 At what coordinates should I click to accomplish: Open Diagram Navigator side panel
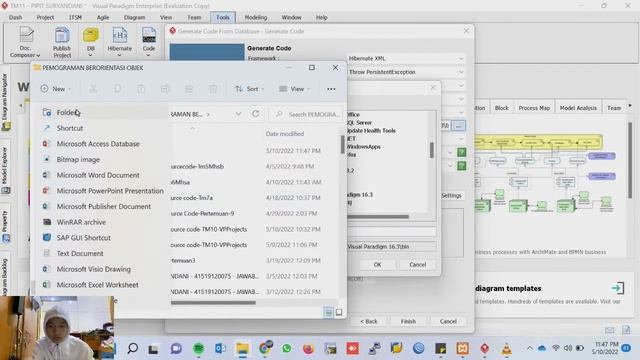pyautogui.click(x=5, y=101)
